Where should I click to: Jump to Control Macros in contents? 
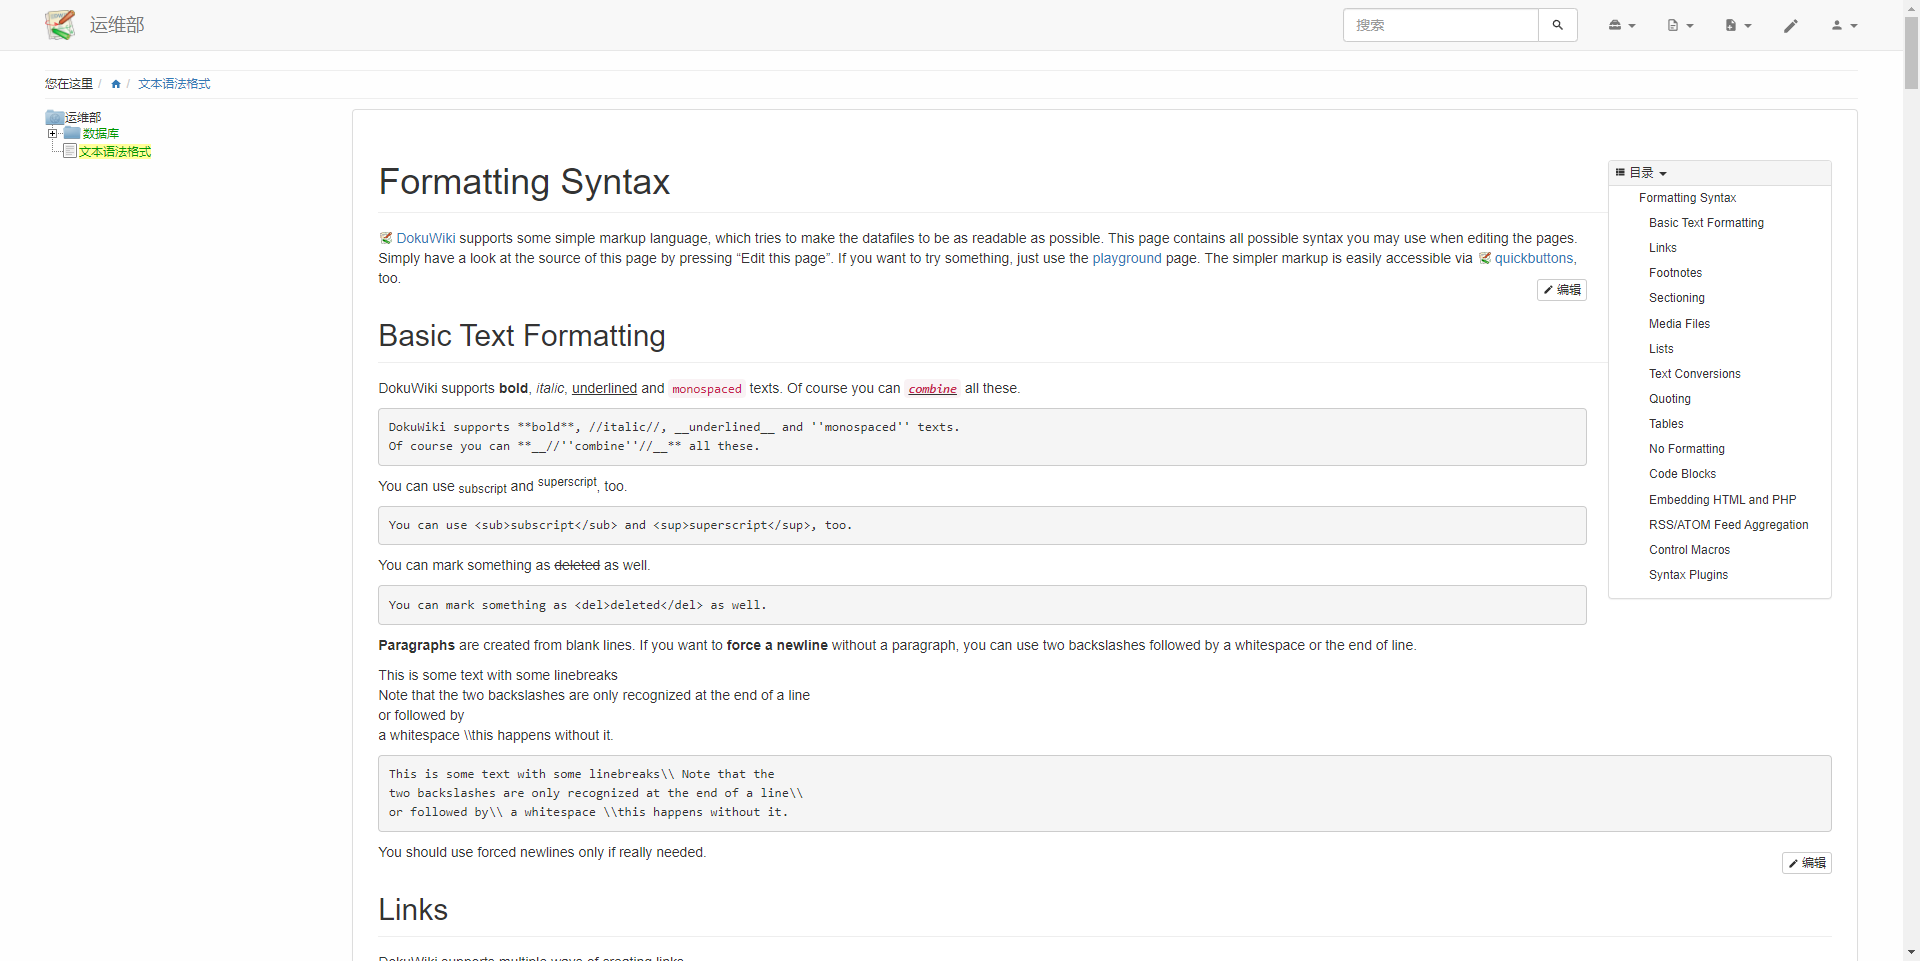pos(1689,550)
